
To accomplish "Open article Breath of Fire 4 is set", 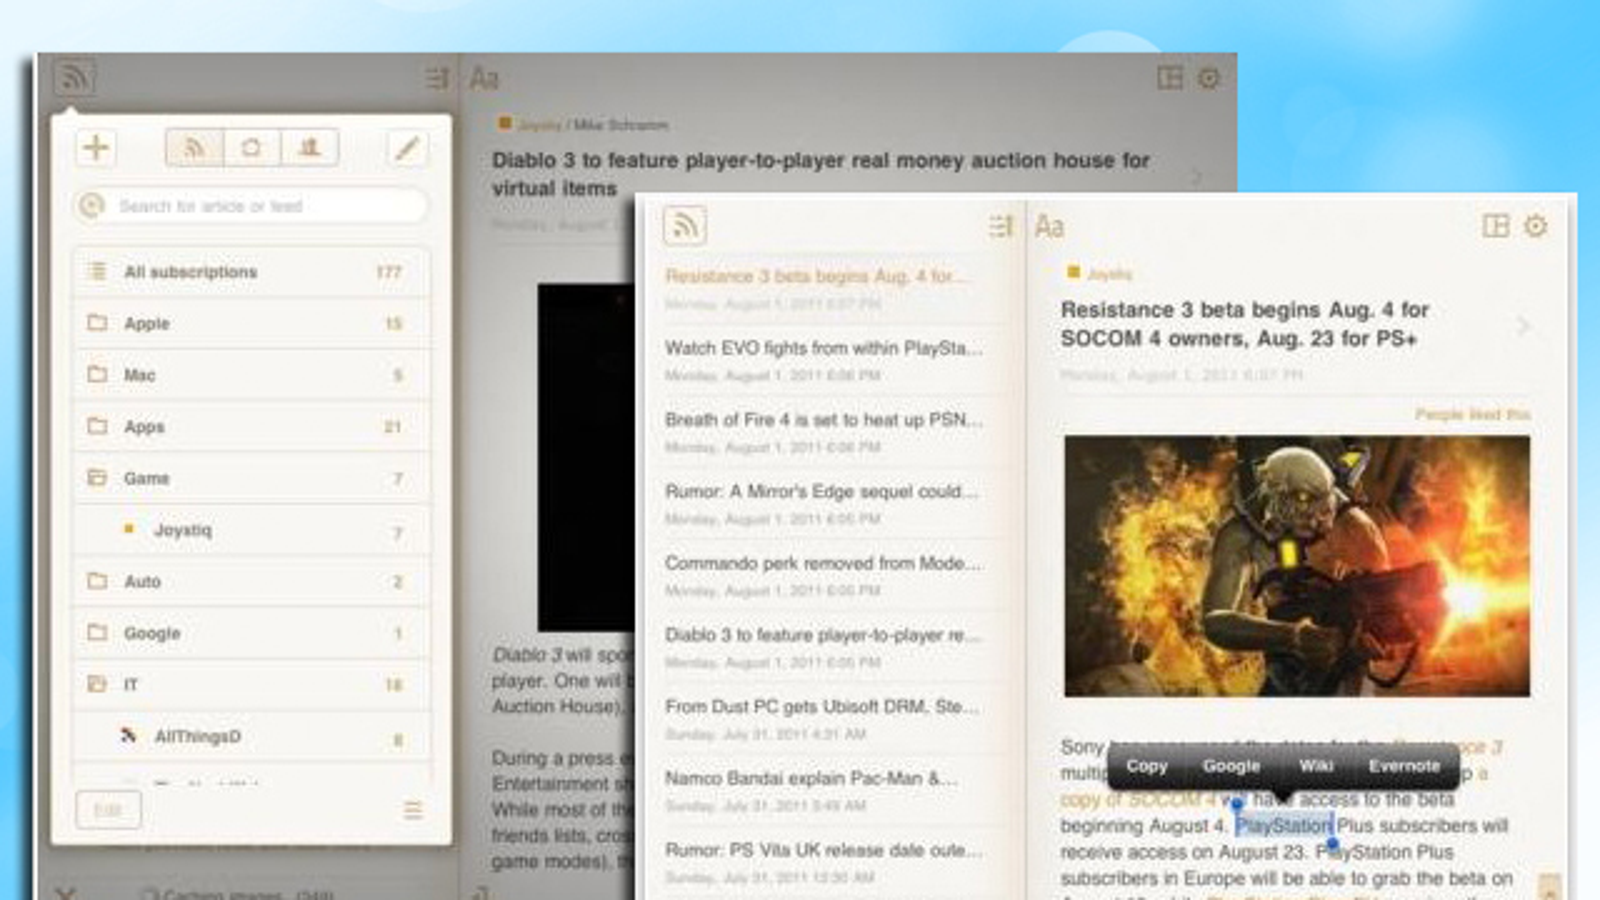I will 825,432.
